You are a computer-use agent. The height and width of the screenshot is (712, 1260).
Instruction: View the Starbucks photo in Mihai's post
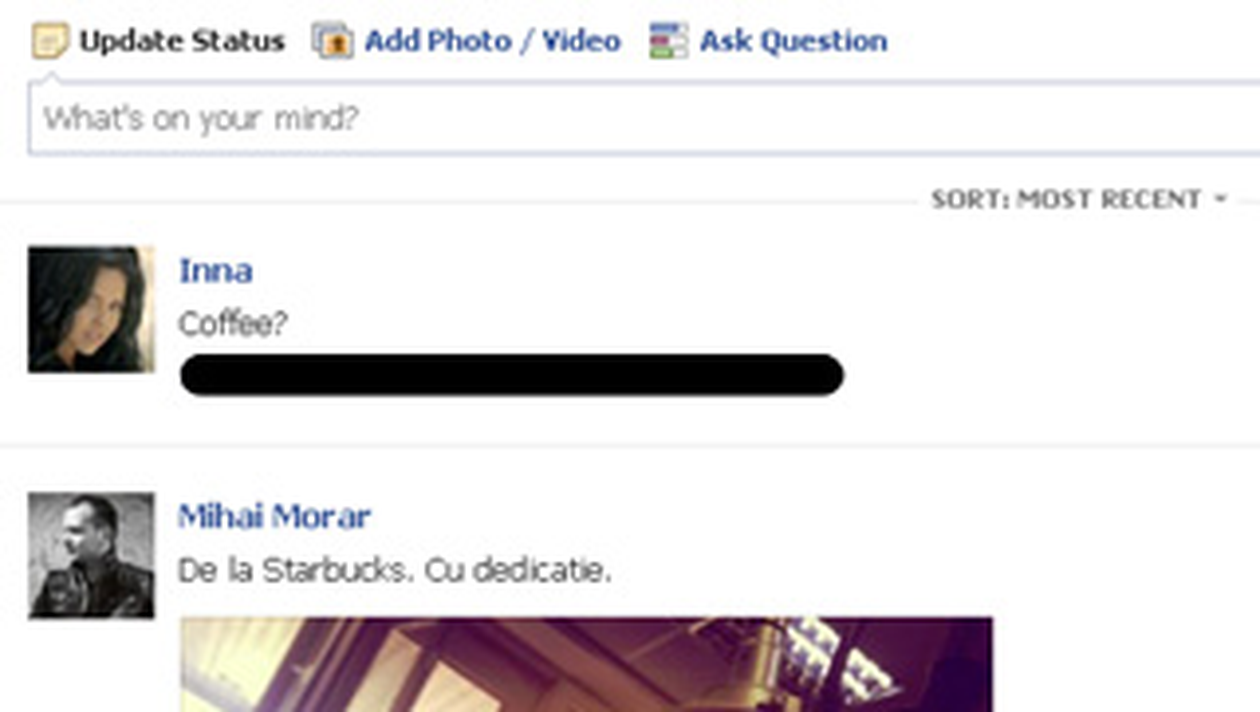[x=587, y=664]
